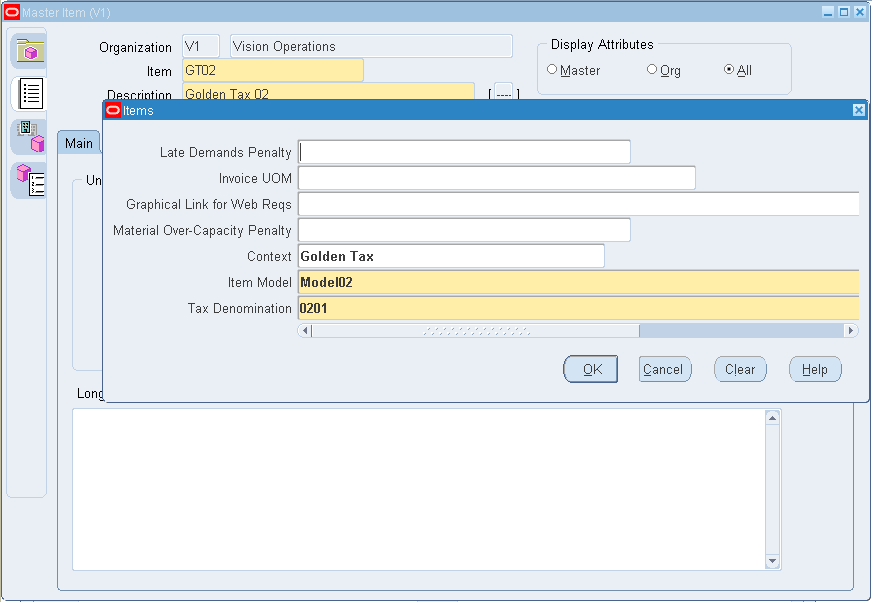
Task: Click the Organization code field V1
Action: click(201, 46)
